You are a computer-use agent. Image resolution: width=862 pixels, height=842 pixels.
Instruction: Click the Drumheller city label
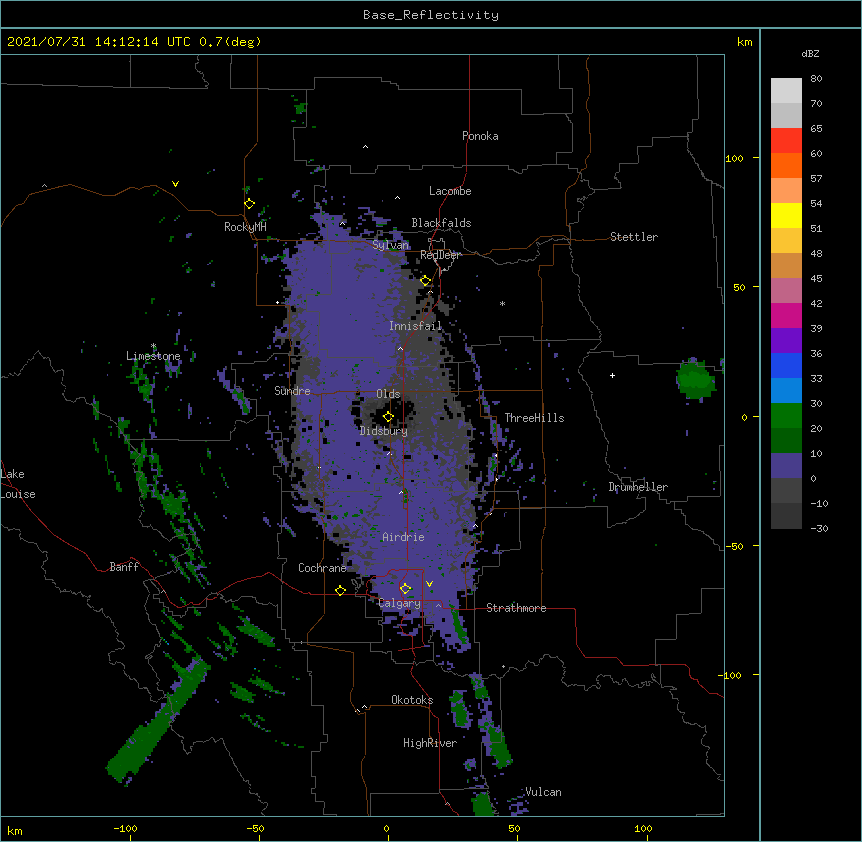638,487
